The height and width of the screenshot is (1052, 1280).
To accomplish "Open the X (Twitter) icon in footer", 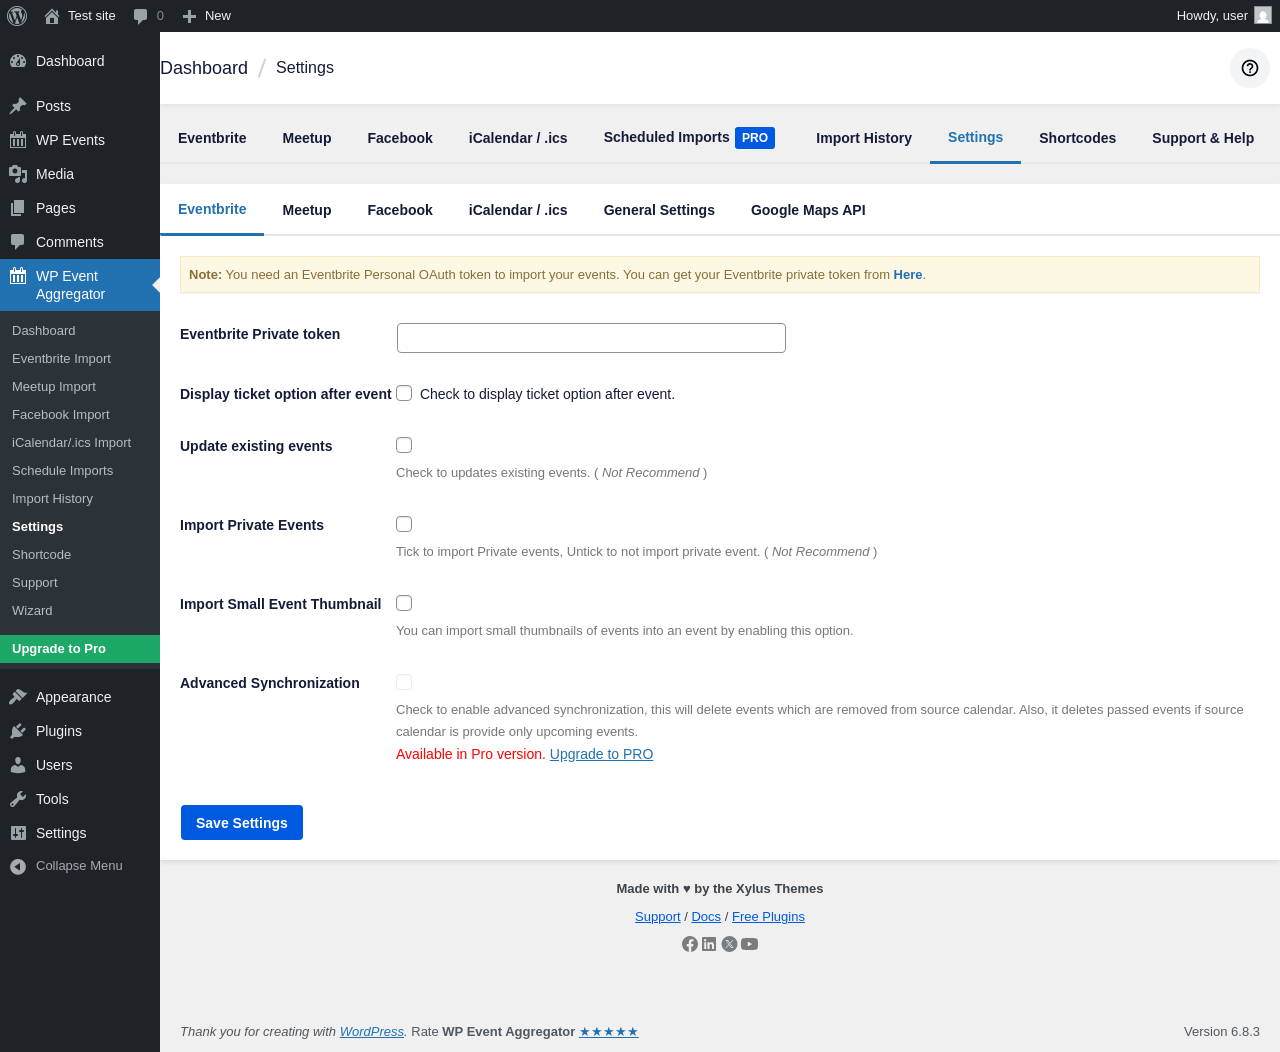I will click(729, 944).
